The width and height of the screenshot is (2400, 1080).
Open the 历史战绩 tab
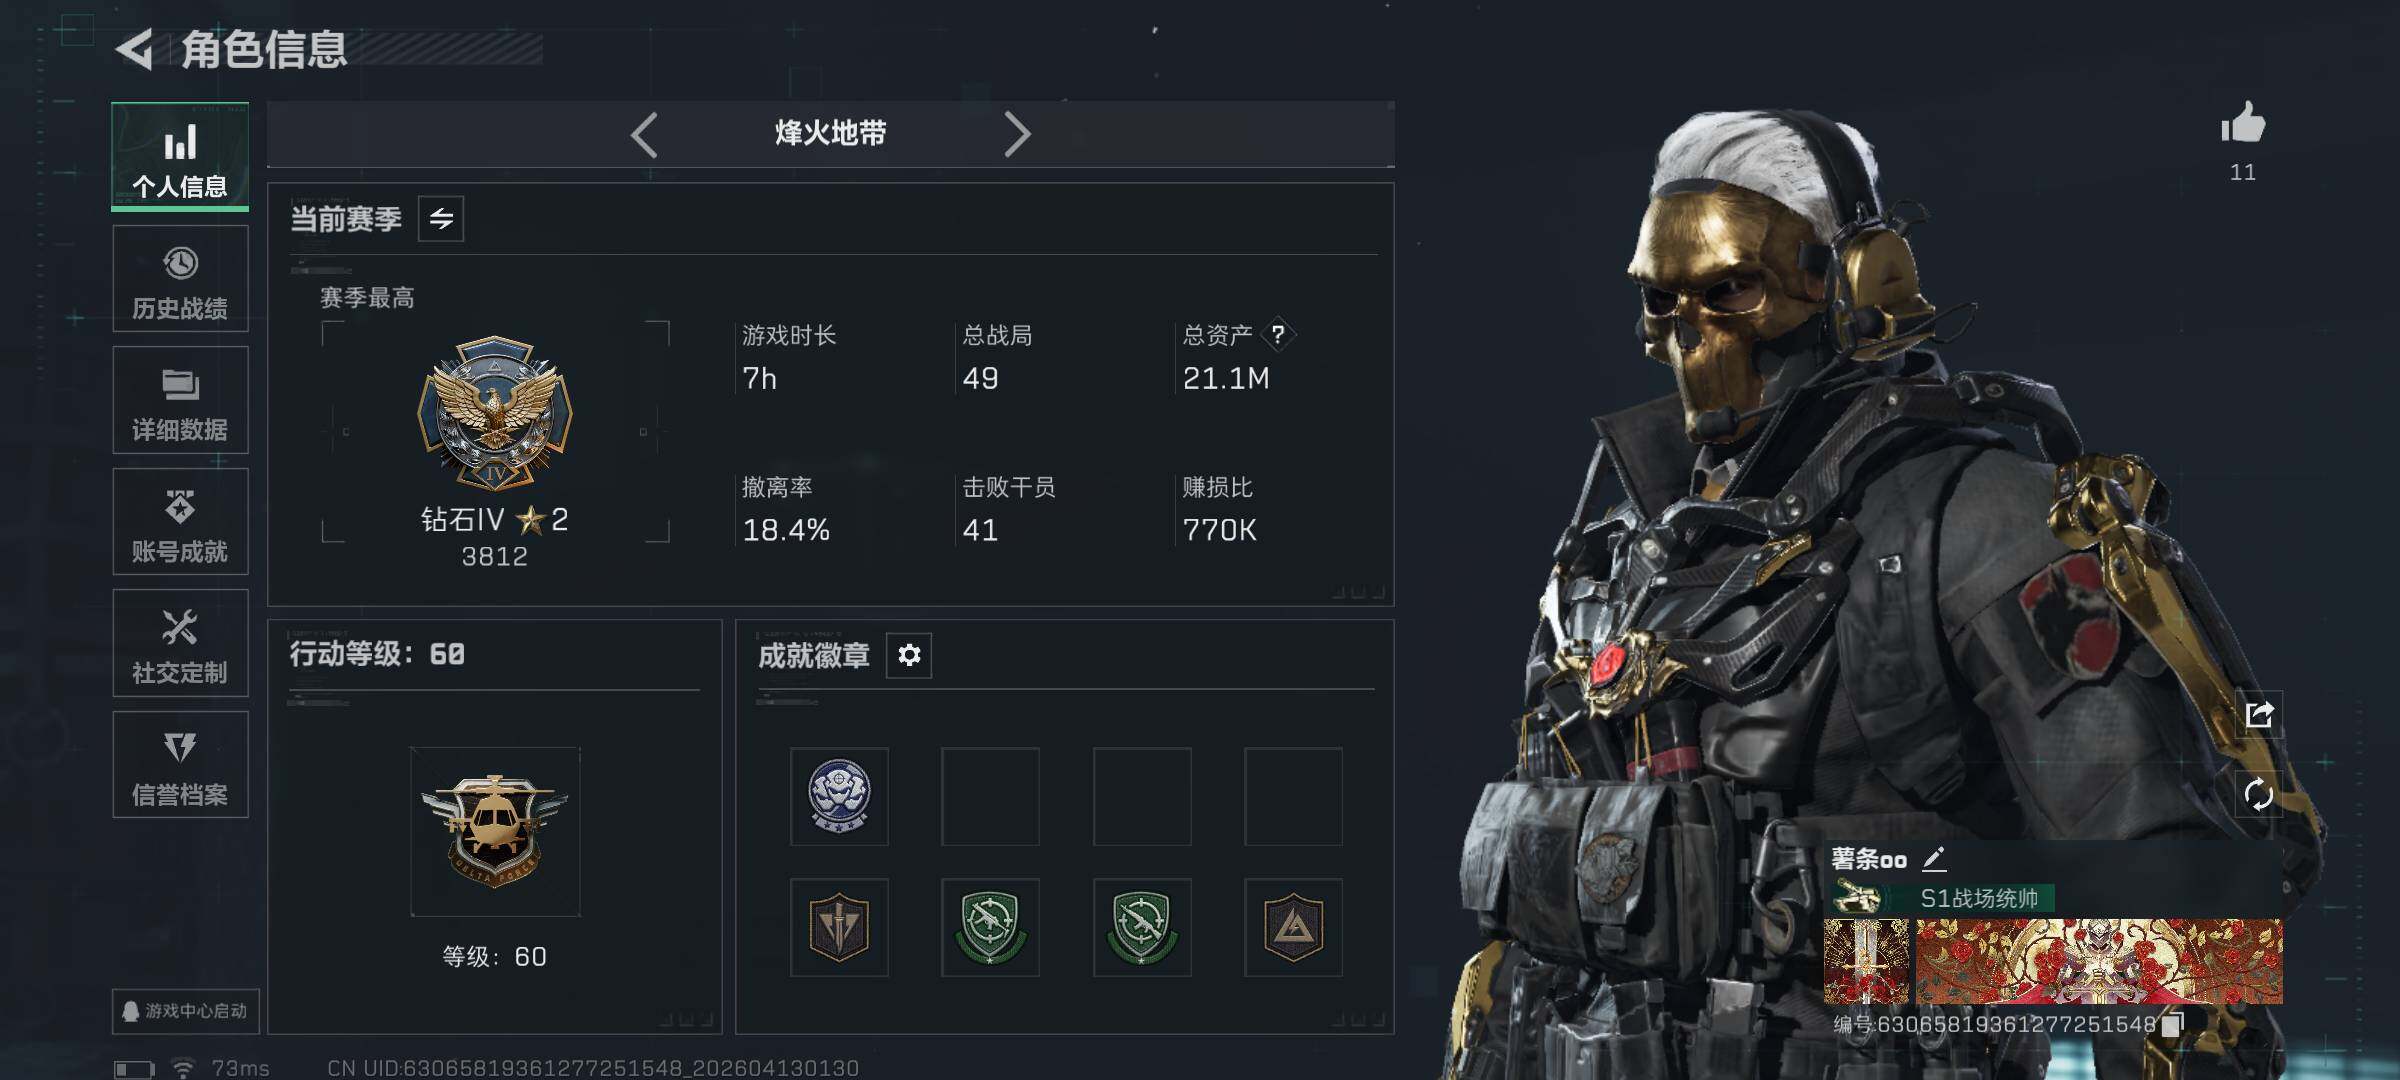(x=180, y=279)
